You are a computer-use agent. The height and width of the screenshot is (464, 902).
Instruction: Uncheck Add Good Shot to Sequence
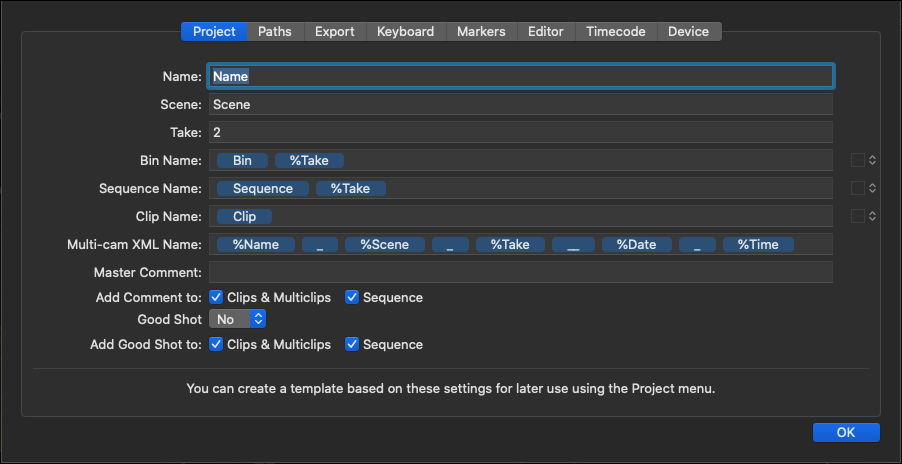pyautogui.click(x=352, y=344)
